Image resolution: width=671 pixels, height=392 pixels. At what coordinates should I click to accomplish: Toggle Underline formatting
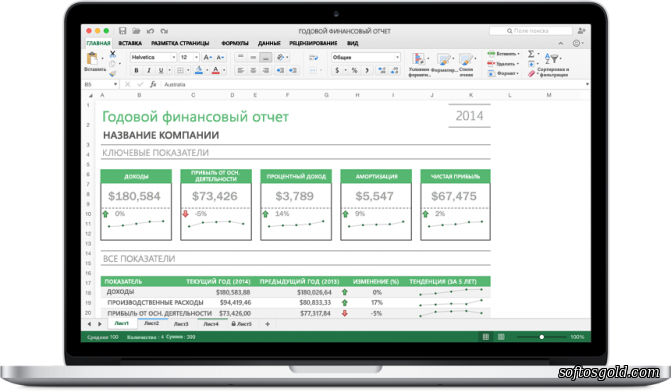[x=161, y=70]
